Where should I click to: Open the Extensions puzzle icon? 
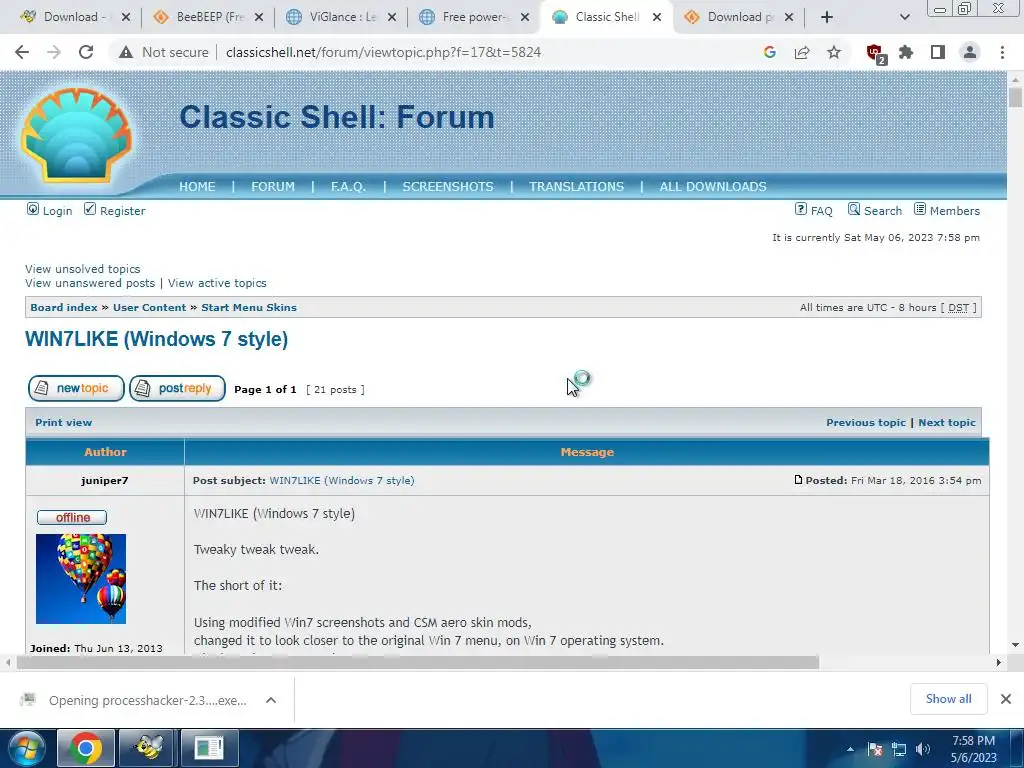906,52
